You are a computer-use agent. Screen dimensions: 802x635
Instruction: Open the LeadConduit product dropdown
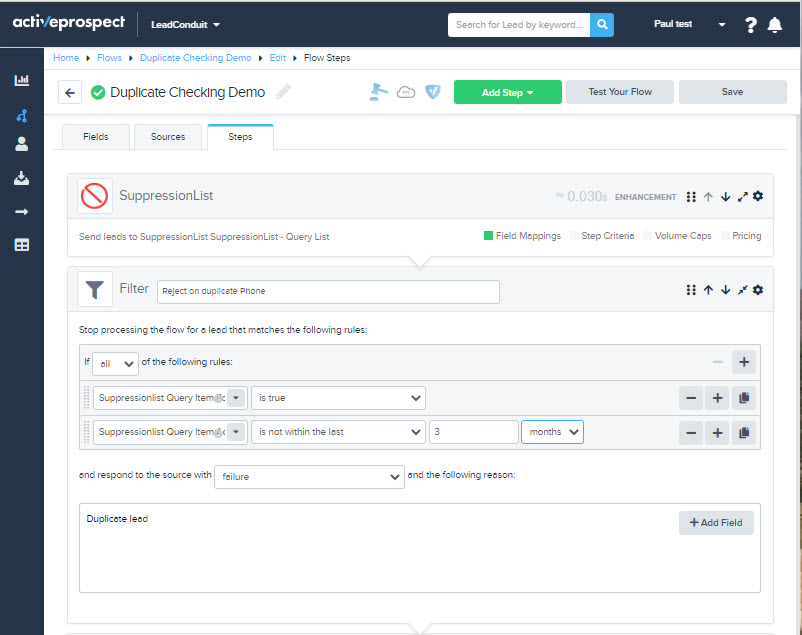(185, 25)
